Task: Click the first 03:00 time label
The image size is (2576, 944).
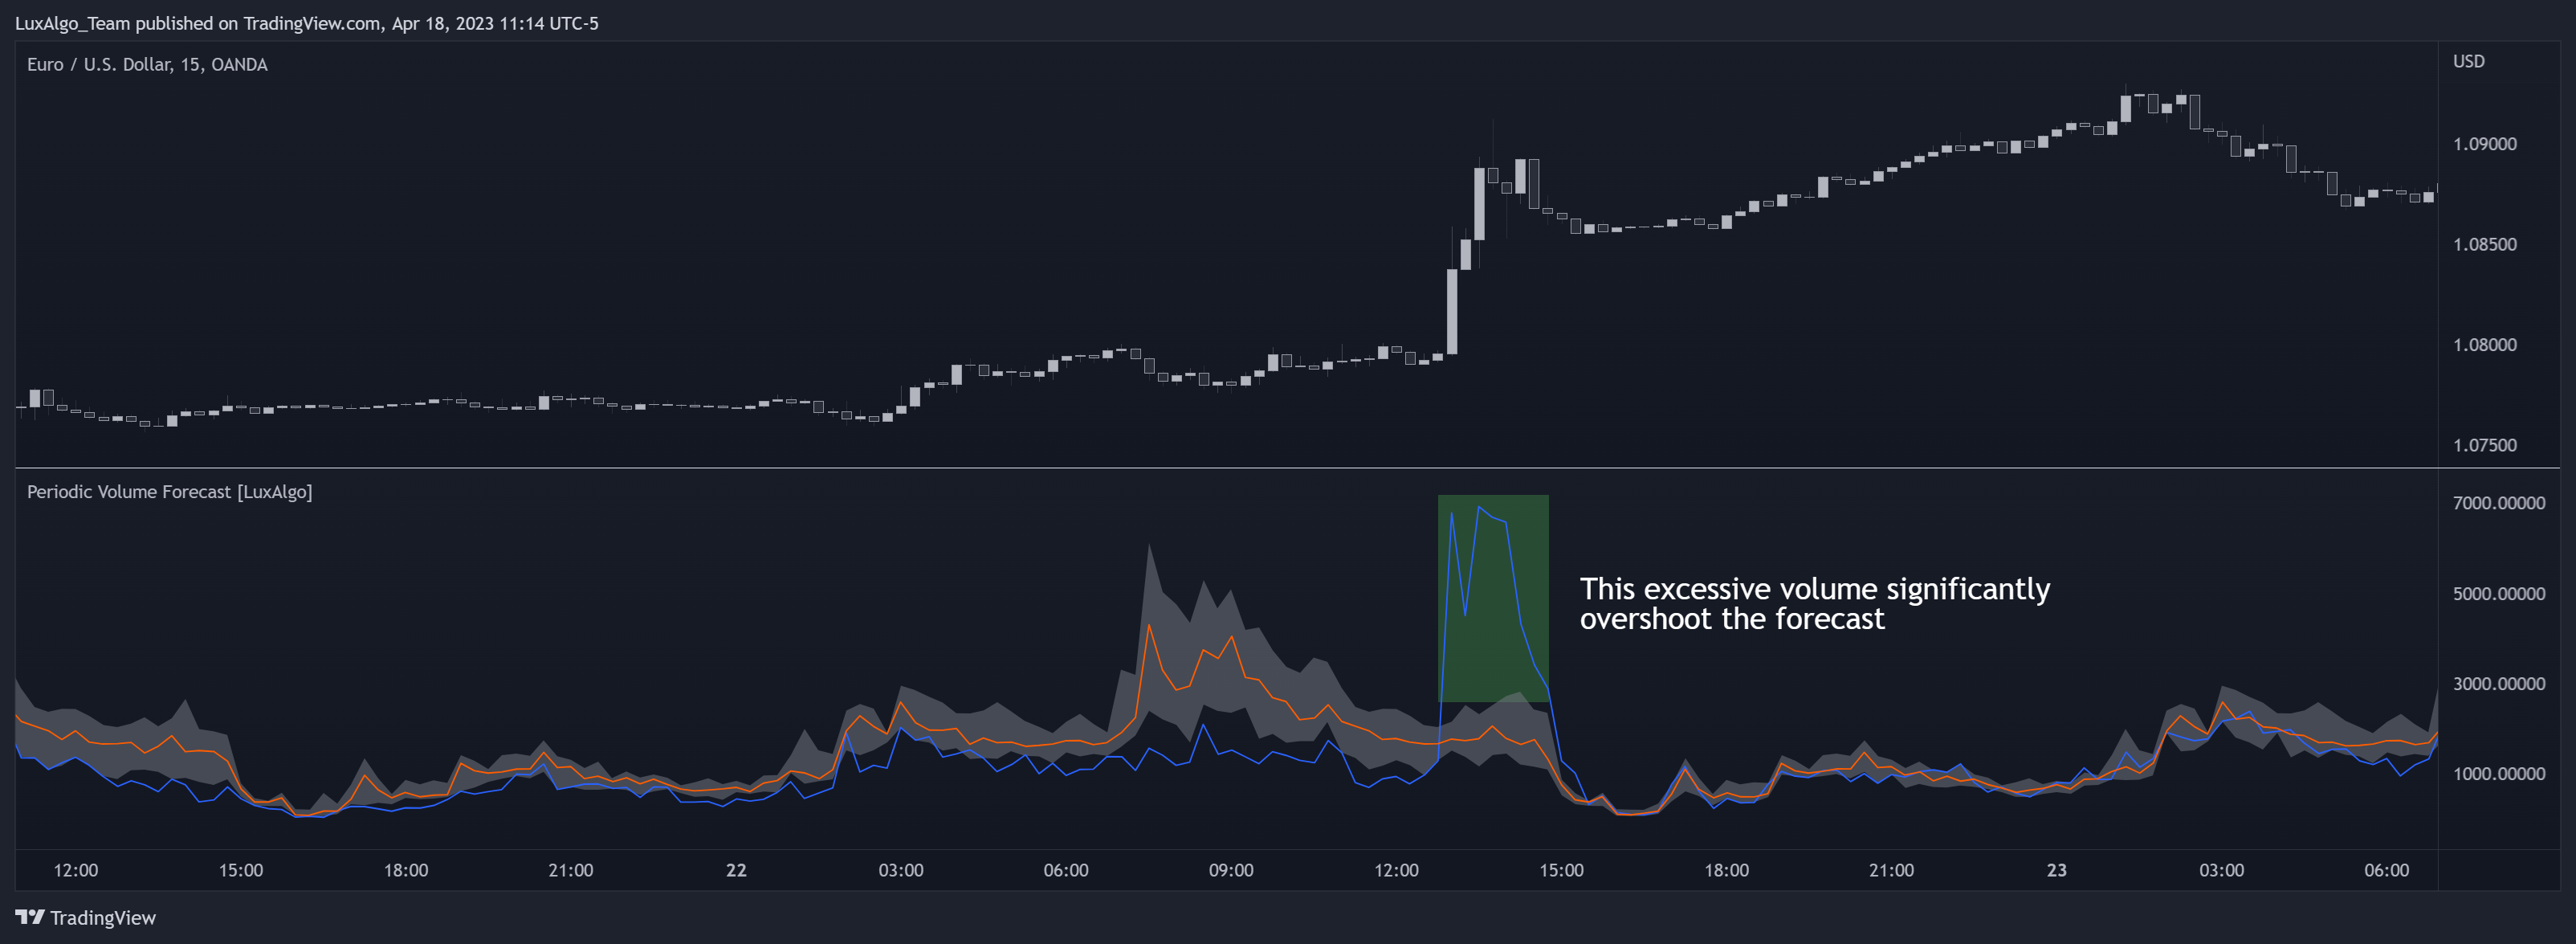Action: point(901,870)
